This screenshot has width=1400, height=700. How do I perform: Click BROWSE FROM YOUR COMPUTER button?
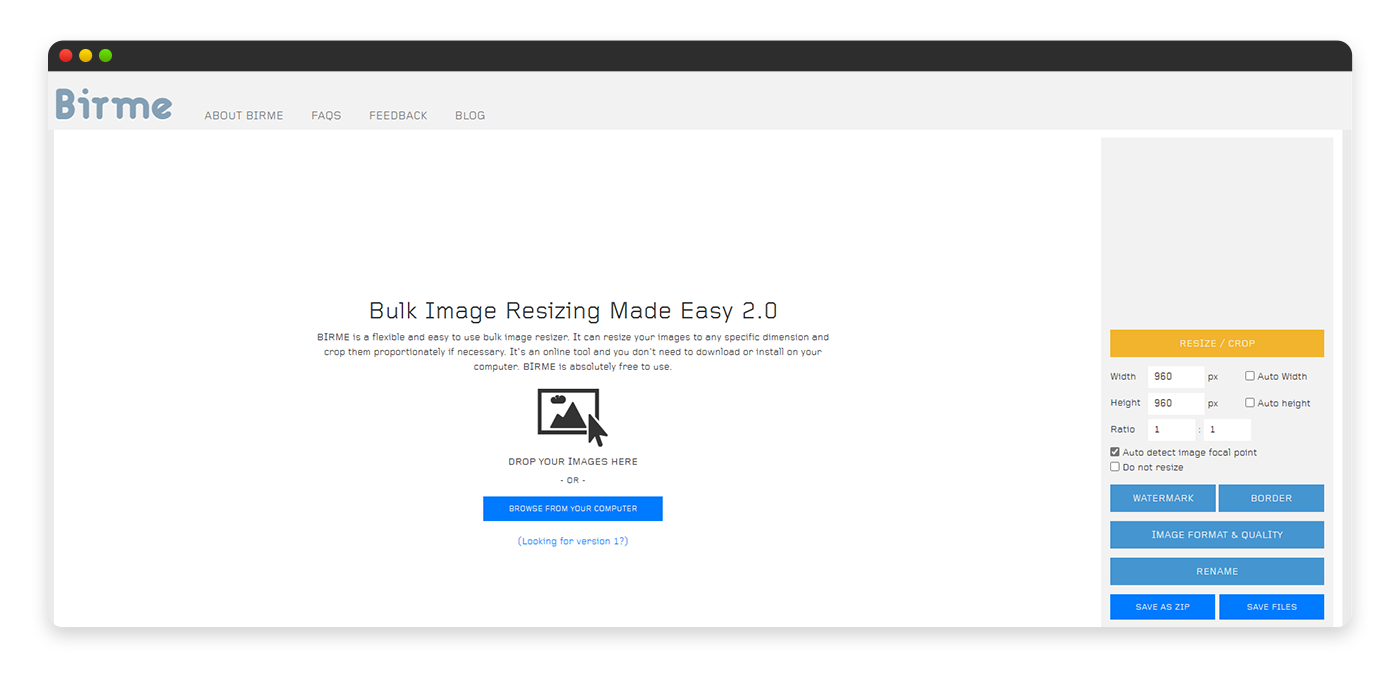click(x=573, y=509)
